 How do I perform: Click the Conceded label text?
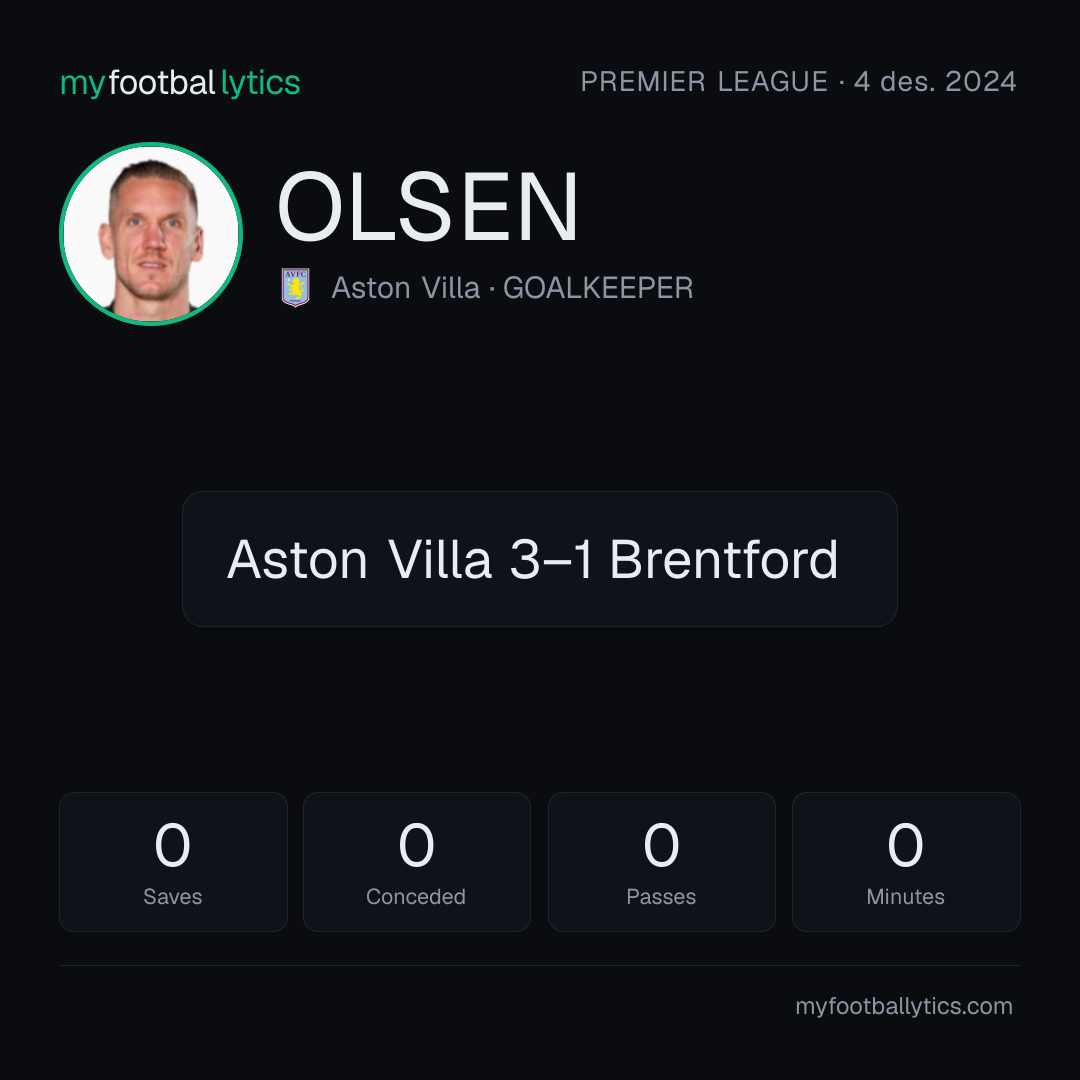tap(416, 896)
